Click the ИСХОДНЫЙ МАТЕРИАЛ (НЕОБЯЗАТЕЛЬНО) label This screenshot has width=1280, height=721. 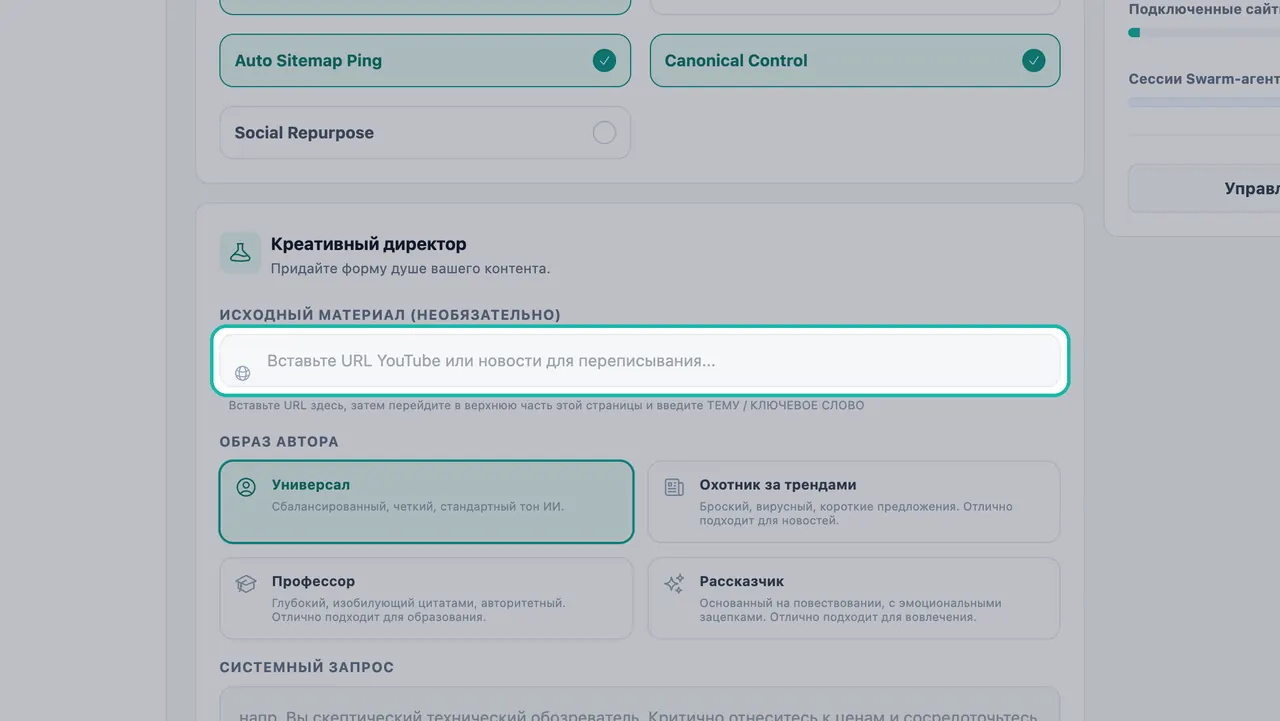pos(390,315)
